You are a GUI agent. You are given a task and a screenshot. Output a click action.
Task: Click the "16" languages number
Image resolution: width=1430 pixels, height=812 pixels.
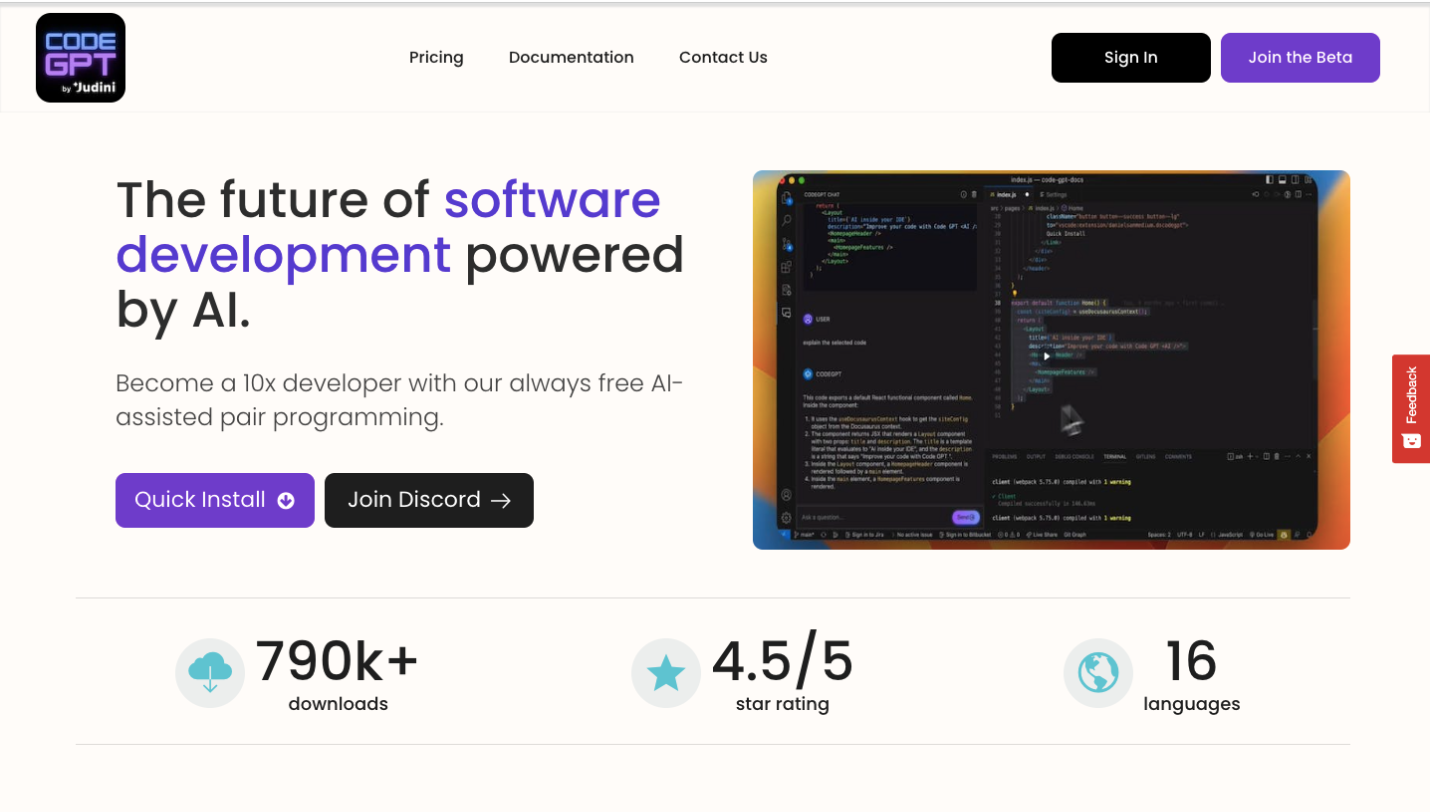[1191, 661]
